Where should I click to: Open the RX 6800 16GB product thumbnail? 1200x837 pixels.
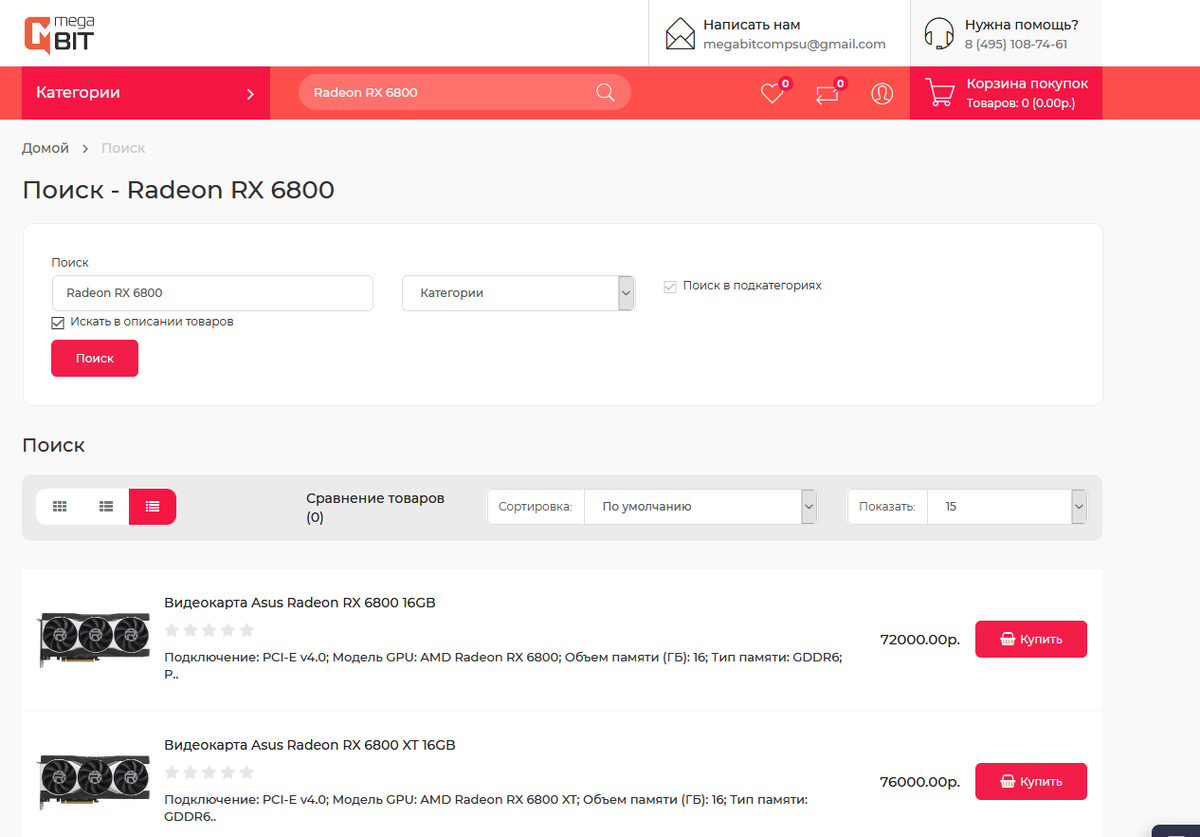94,638
